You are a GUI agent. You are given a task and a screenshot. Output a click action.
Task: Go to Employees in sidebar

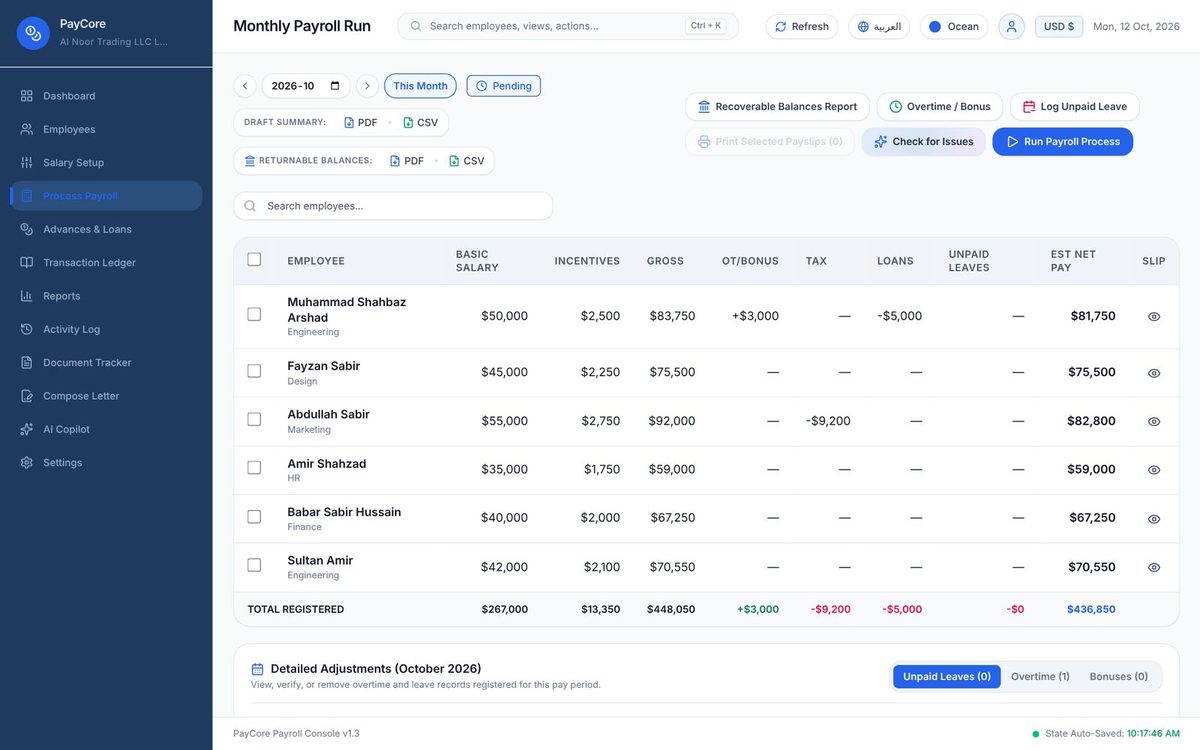106,129
